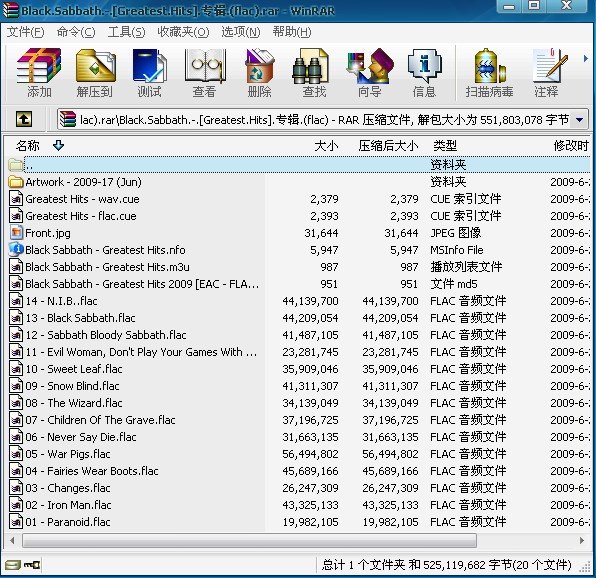The width and height of the screenshot is (596, 578).
Task: Open the 查看 (View) toolbar icon
Action: point(204,65)
